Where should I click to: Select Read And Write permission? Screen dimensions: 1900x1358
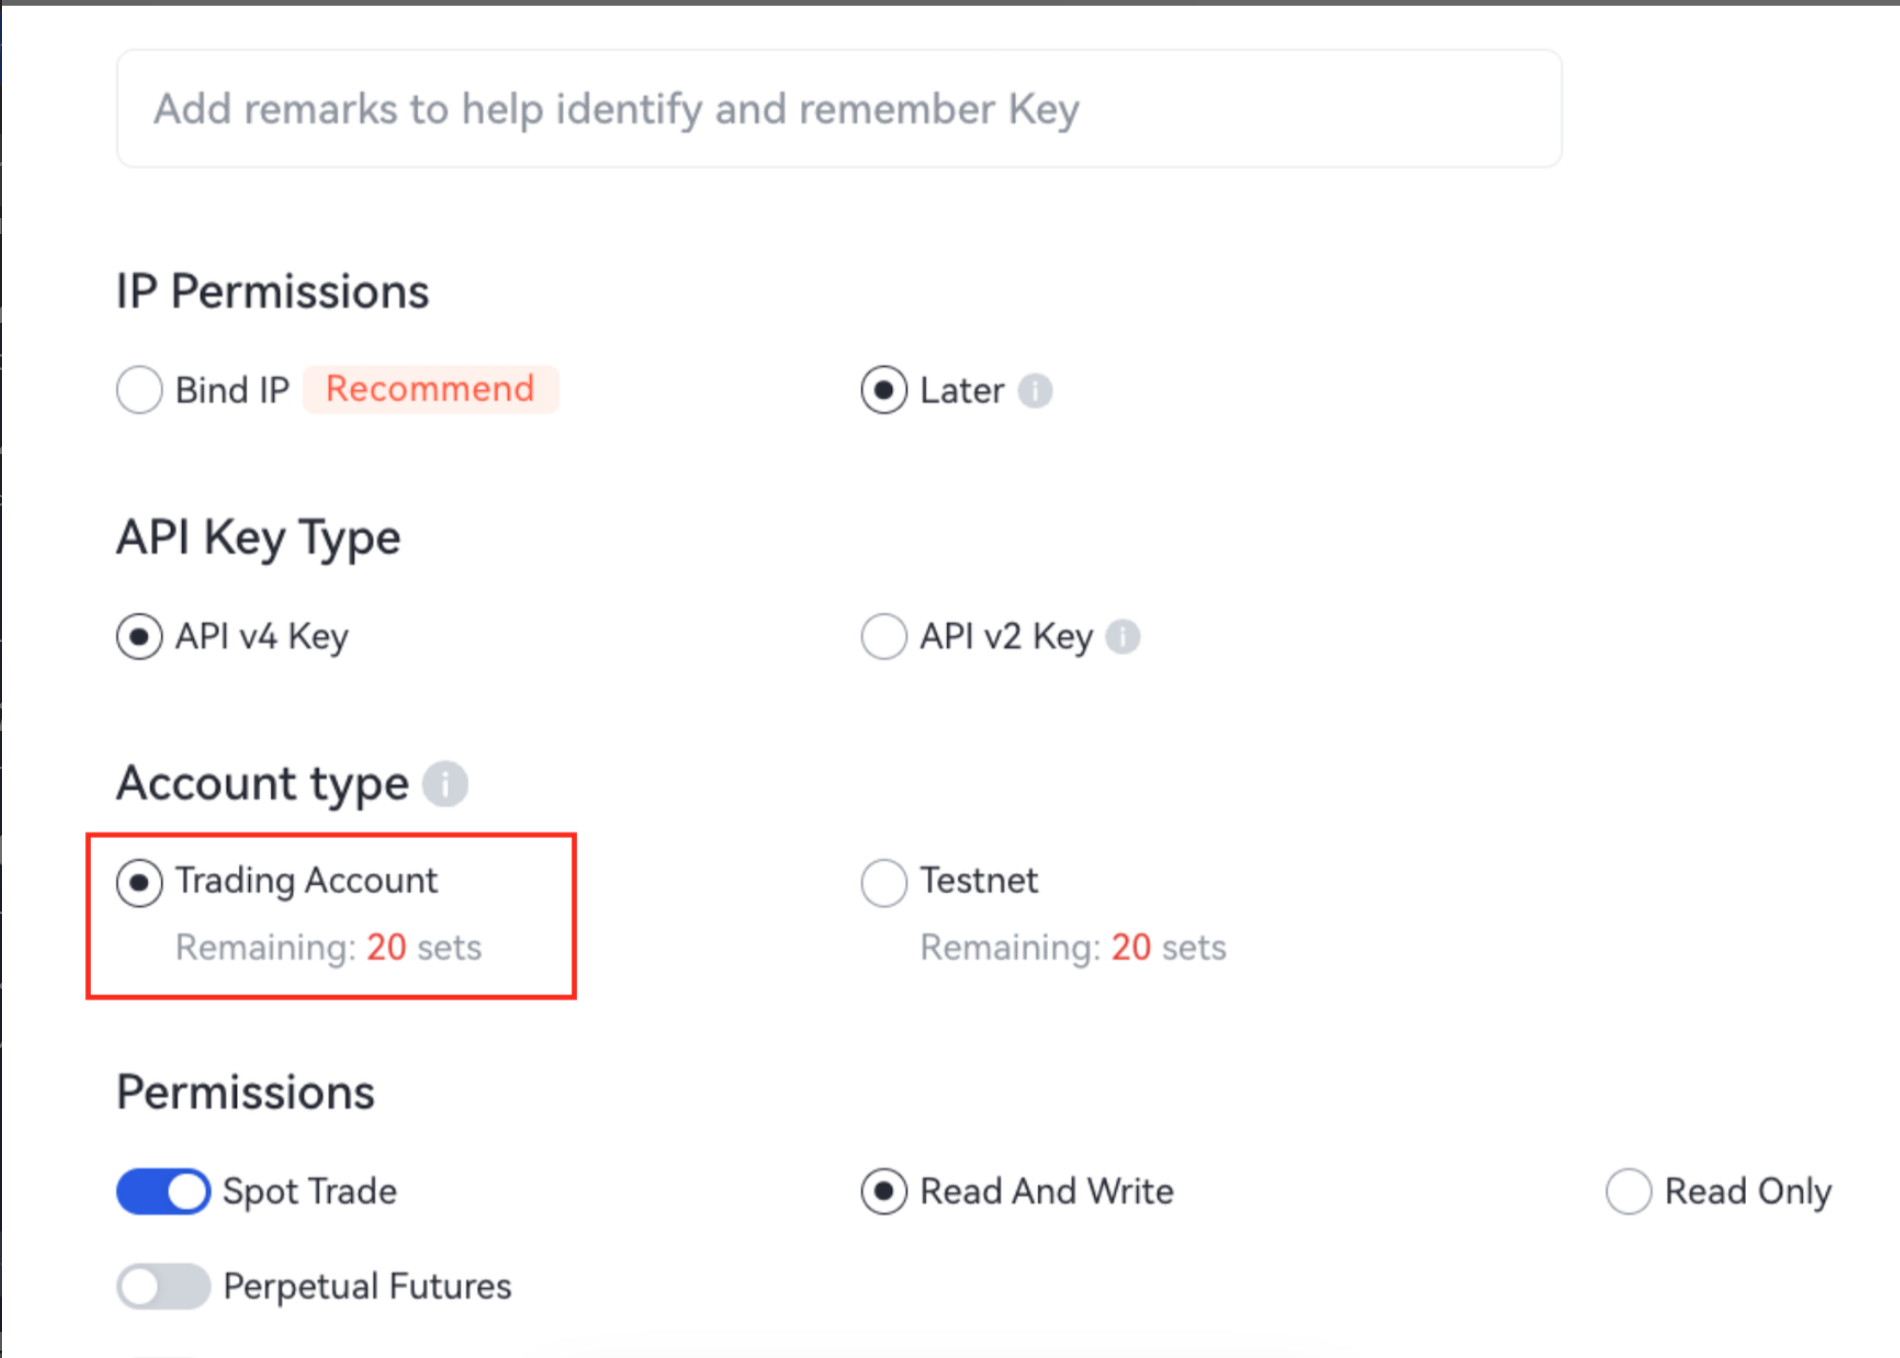(x=884, y=1191)
